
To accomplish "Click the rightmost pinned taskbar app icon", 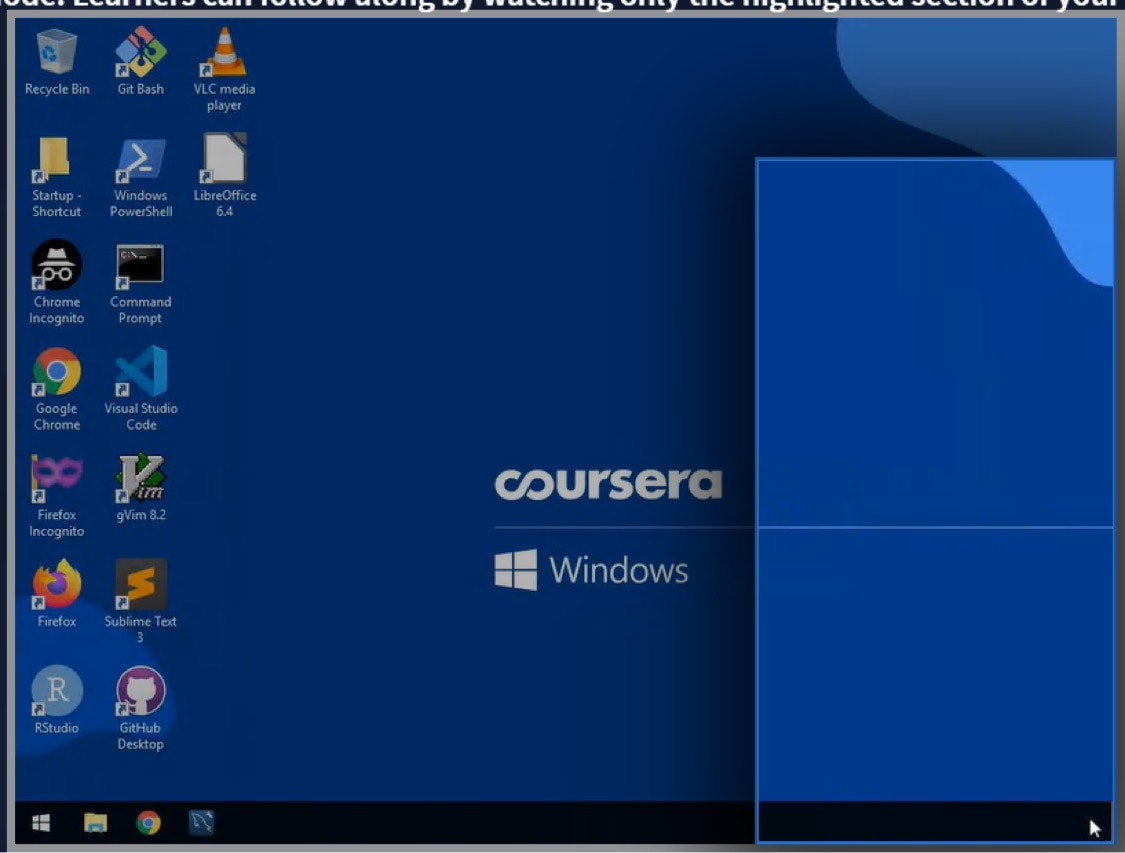I will point(202,823).
